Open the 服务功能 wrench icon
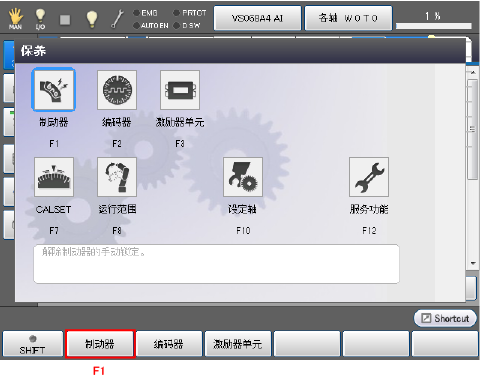Image resolution: width=480 pixels, height=377 pixels. (x=369, y=177)
